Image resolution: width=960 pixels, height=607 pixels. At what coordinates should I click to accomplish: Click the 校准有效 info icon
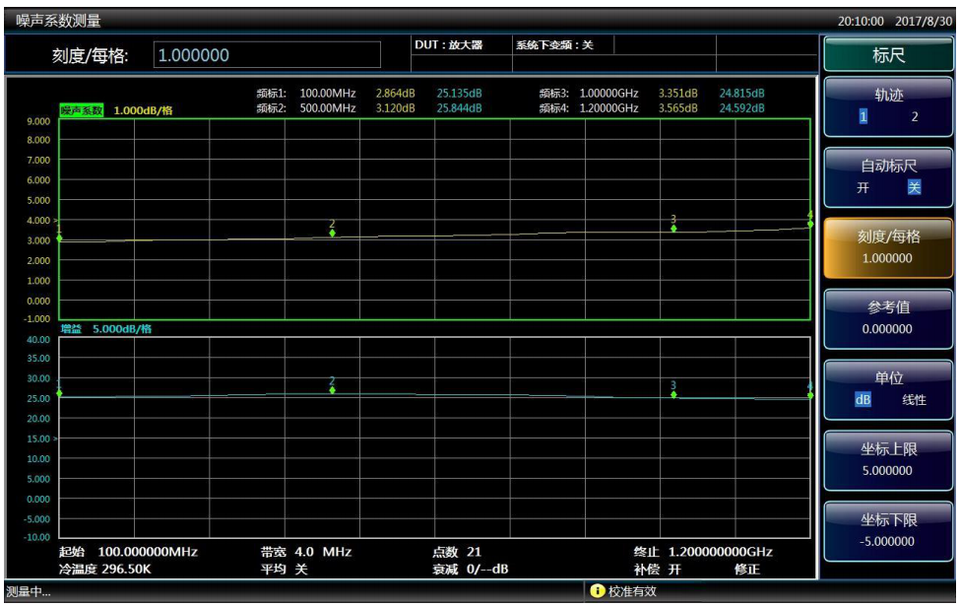tap(597, 591)
